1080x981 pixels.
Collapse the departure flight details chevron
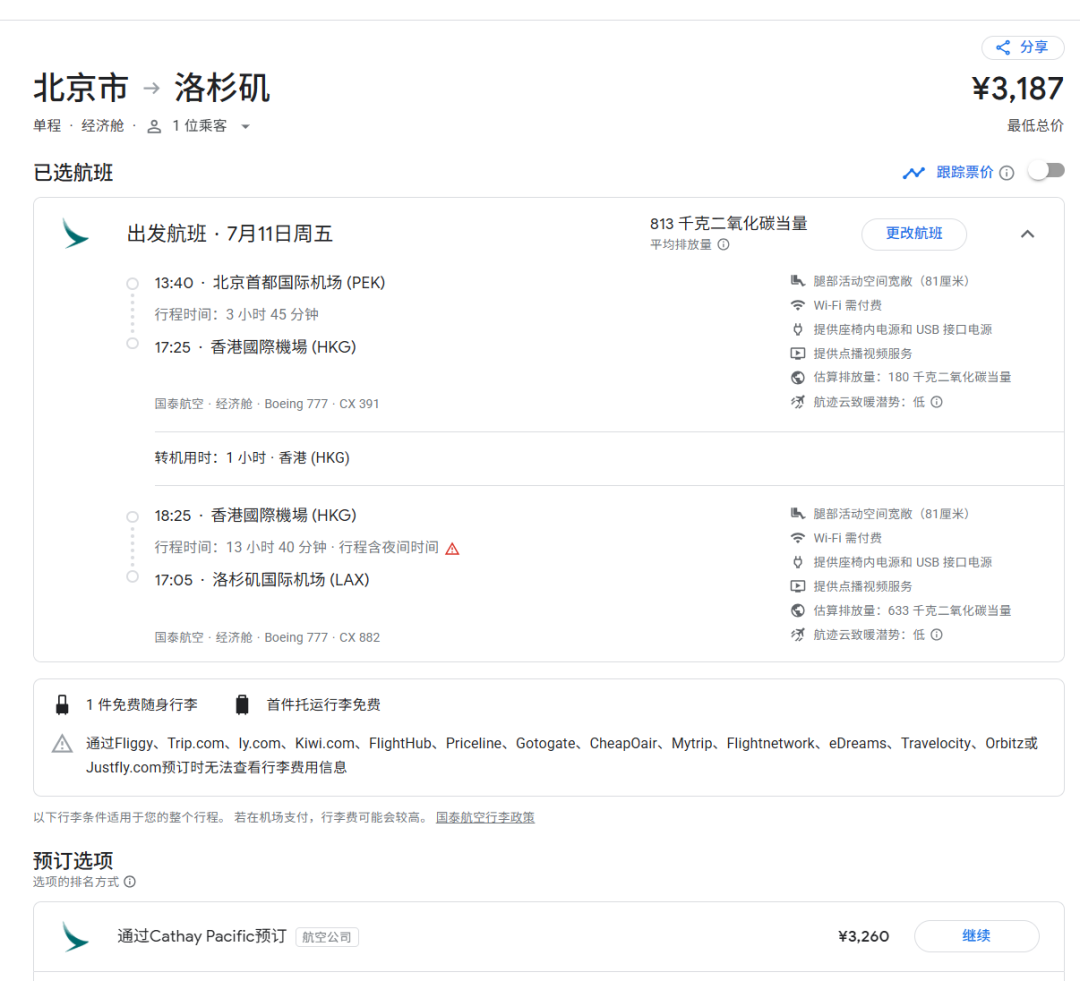point(1027,234)
